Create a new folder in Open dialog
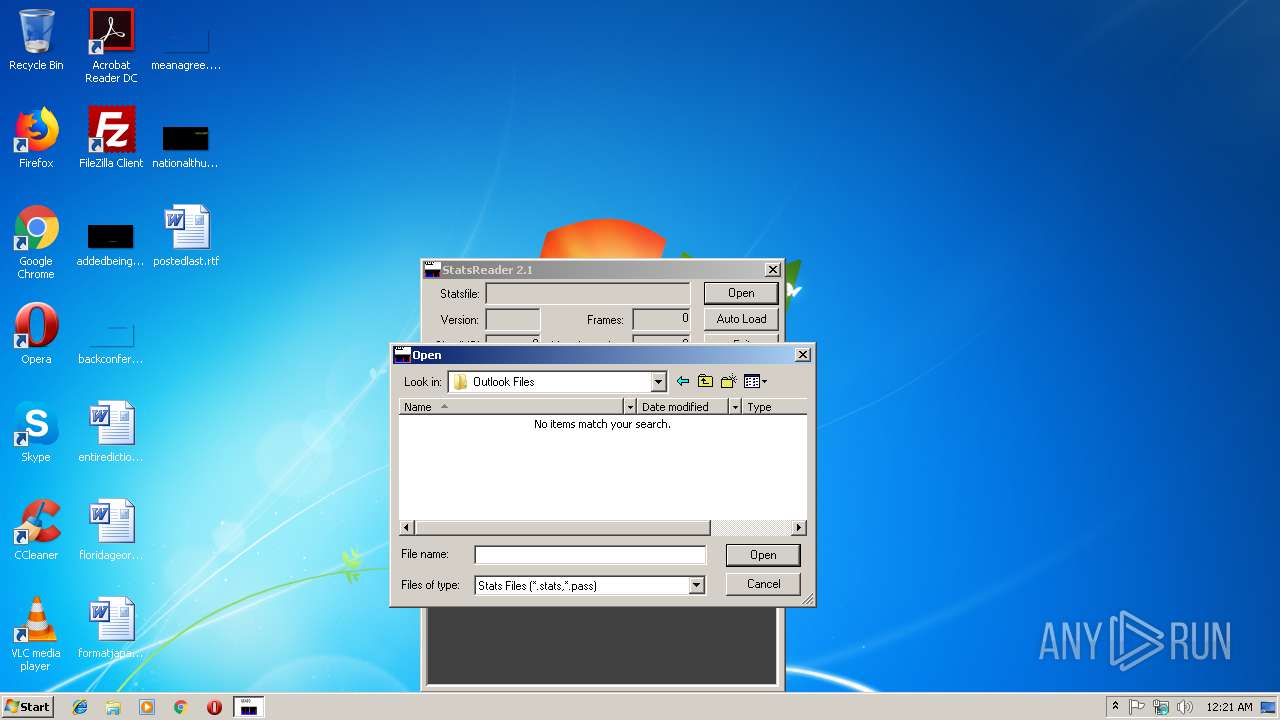1280x720 pixels. click(x=729, y=381)
